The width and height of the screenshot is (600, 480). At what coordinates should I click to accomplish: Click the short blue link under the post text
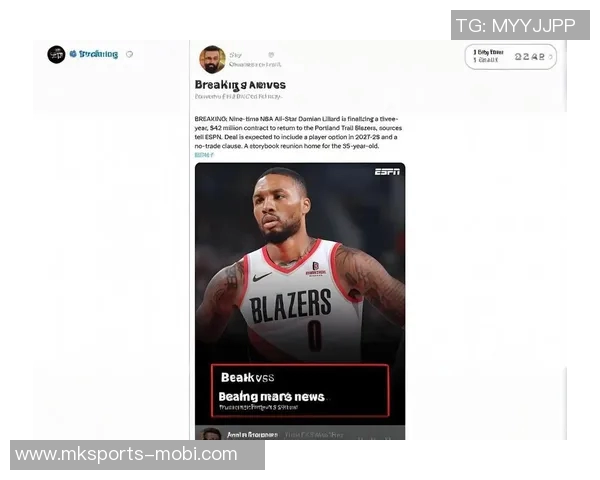pos(204,155)
